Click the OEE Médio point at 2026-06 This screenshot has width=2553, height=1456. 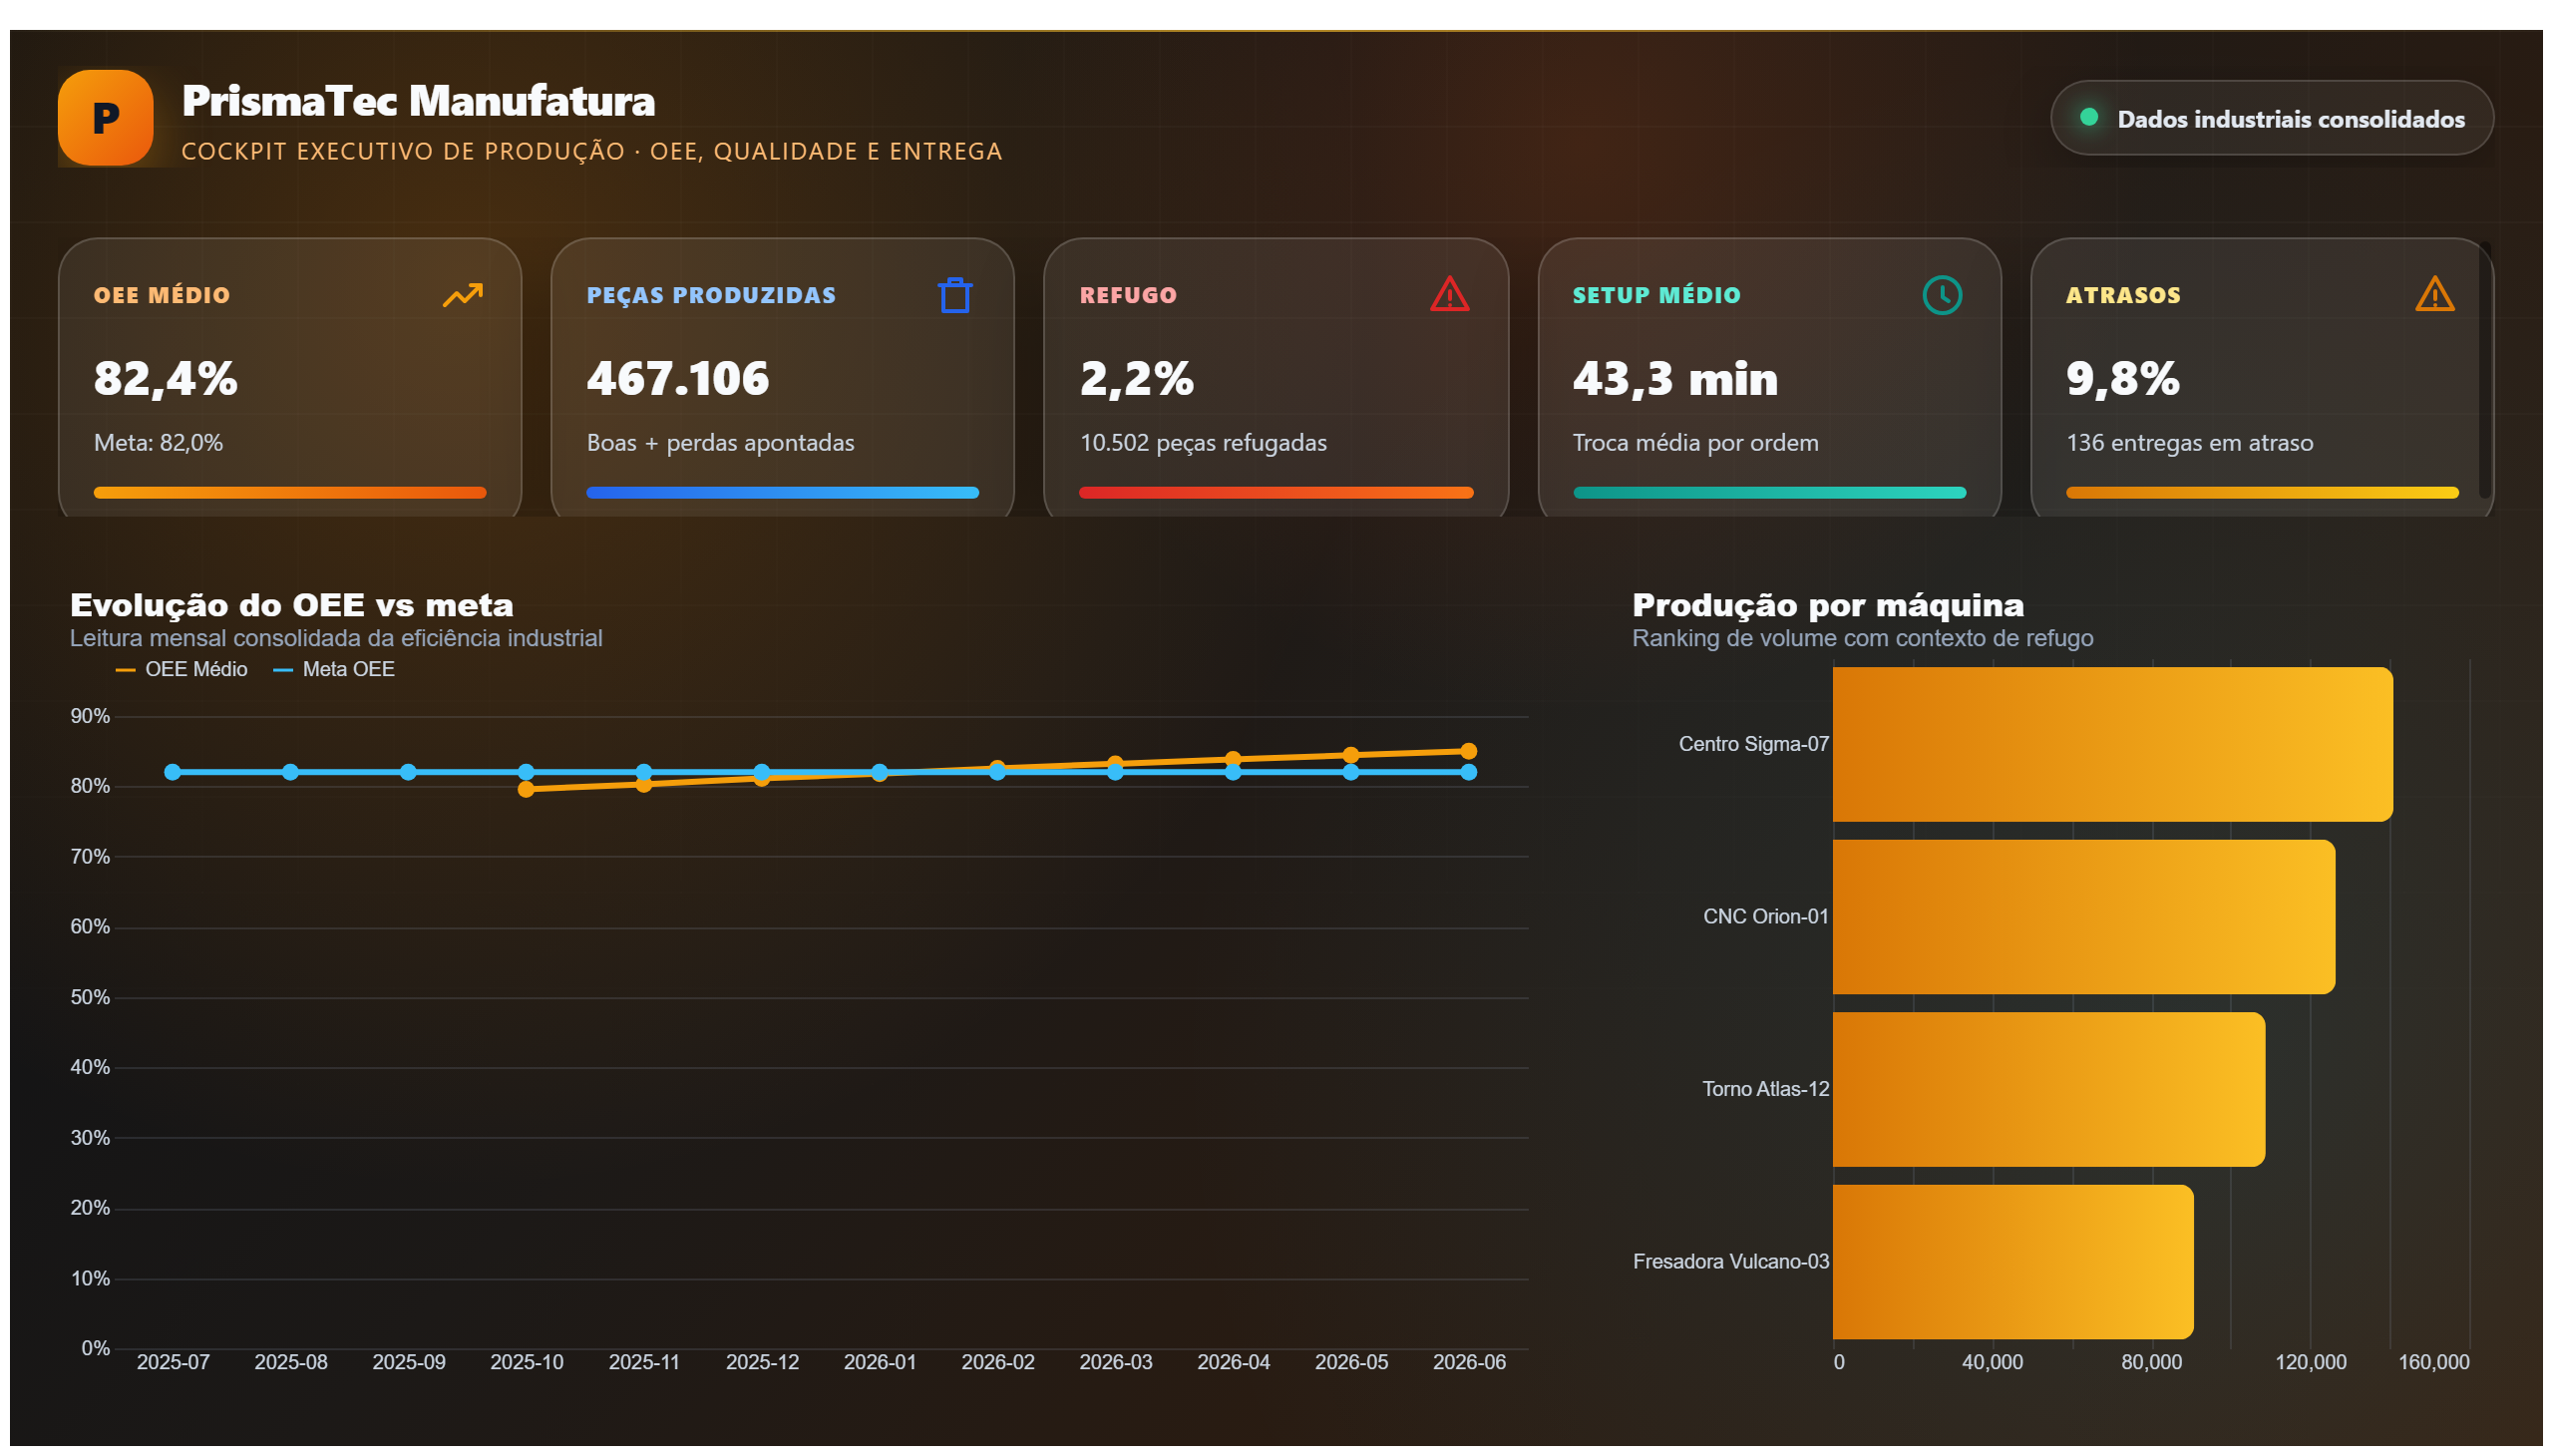[1468, 751]
